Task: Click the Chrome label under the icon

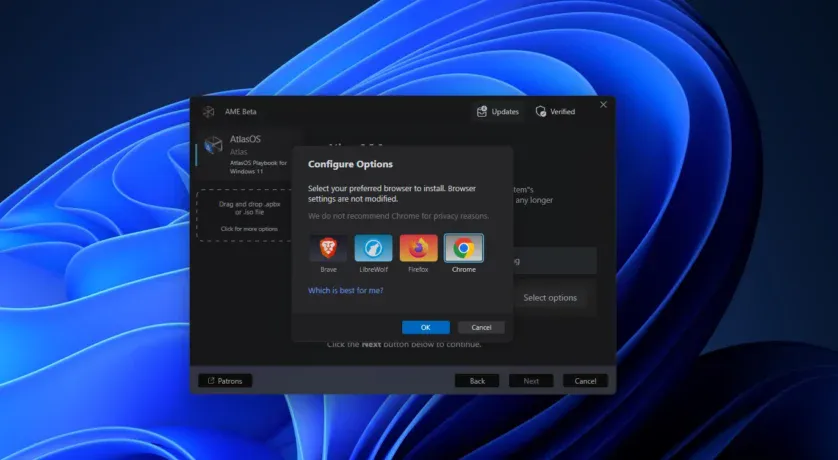Action: [463, 269]
